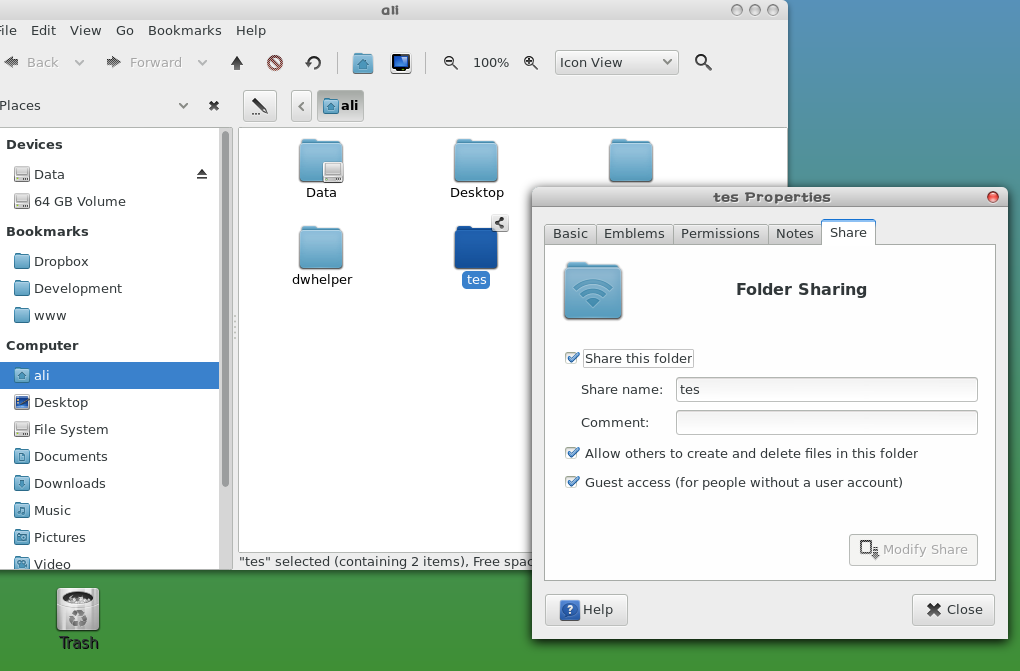Open the Back history dropdown arrow
Screen dimensions: 1020x671
(80, 63)
